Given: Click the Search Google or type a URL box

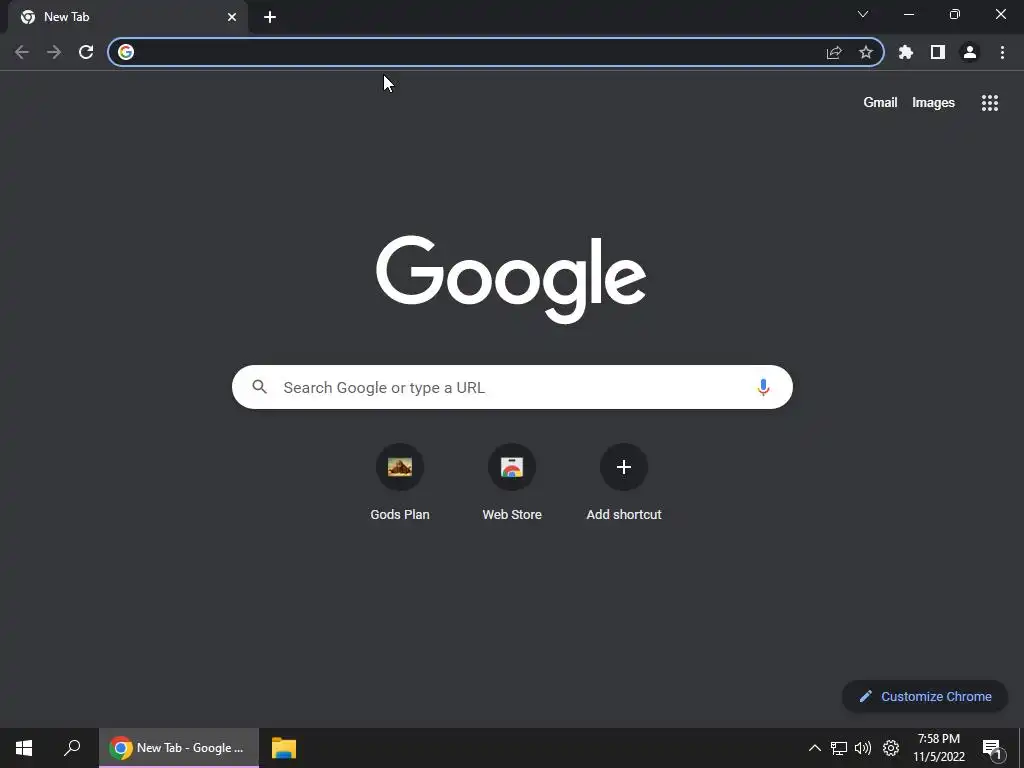Looking at the screenshot, I should click(x=512, y=387).
